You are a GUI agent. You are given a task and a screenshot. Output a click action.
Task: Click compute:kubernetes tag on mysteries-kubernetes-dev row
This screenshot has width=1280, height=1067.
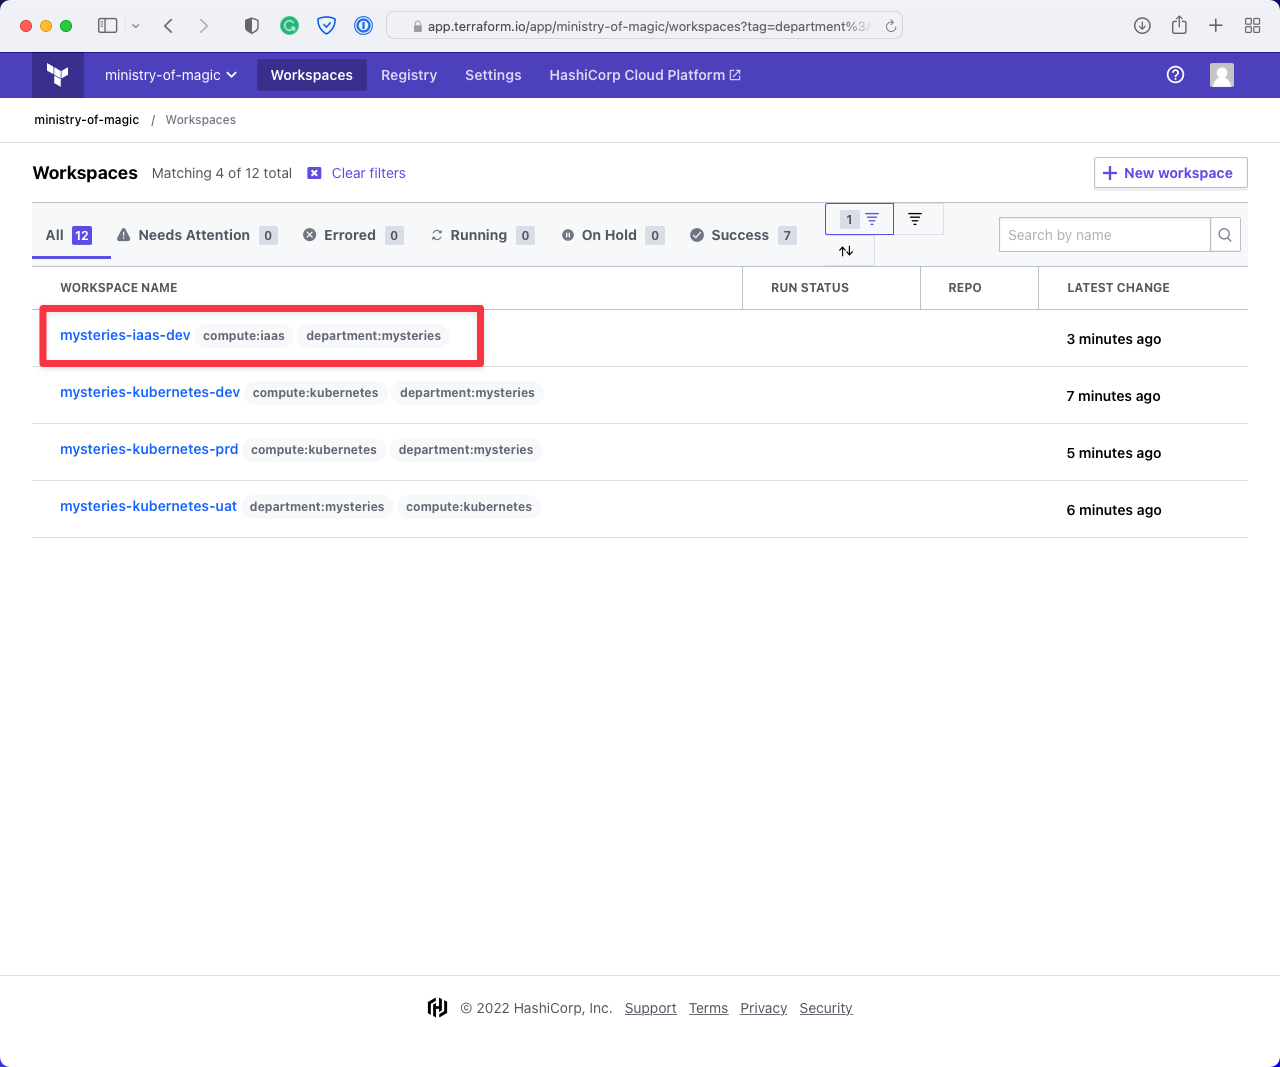coord(316,393)
